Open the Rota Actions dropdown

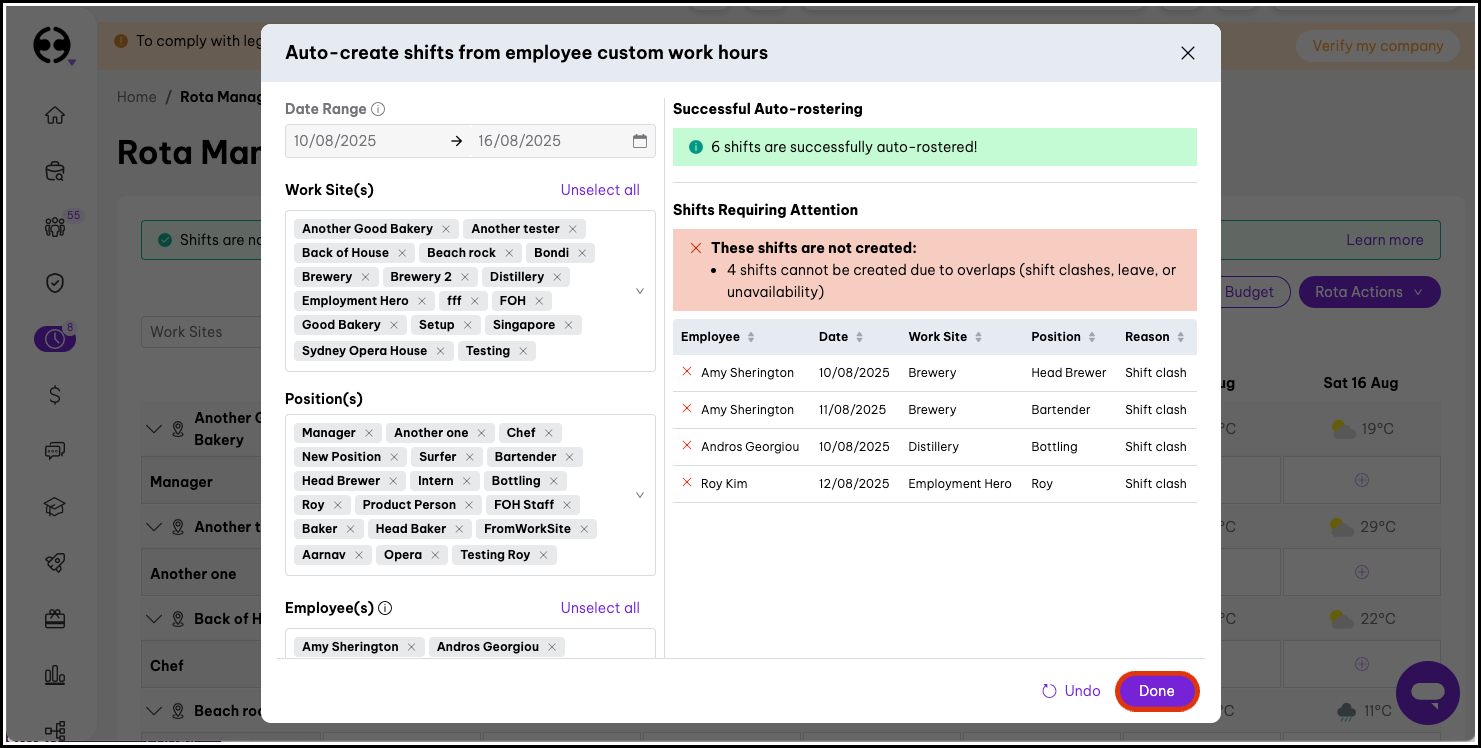click(1369, 292)
